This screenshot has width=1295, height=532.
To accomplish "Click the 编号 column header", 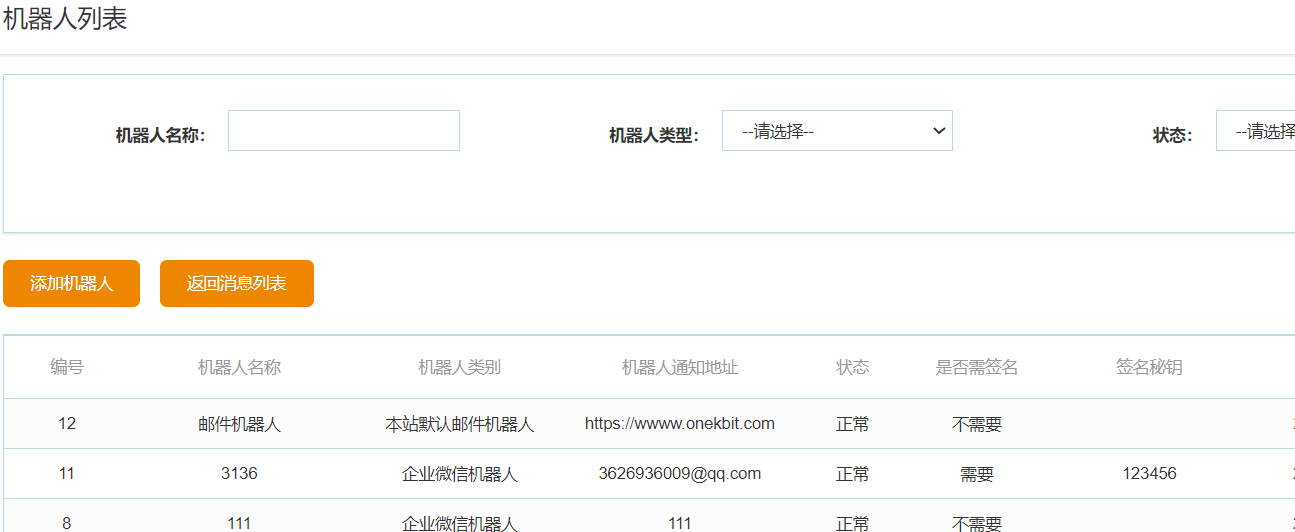I will coord(67,367).
